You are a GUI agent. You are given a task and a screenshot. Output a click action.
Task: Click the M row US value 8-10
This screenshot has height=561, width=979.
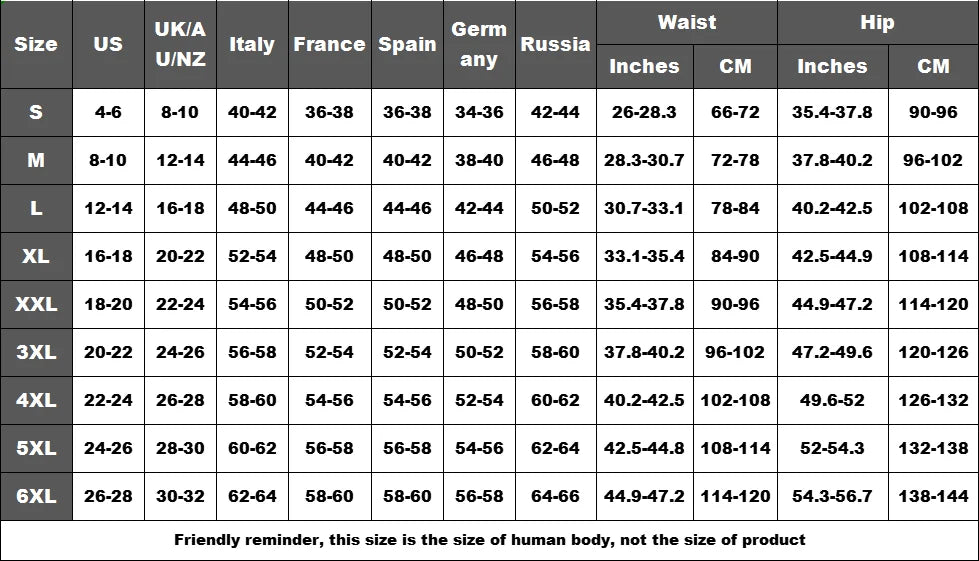click(x=108, y=160)
